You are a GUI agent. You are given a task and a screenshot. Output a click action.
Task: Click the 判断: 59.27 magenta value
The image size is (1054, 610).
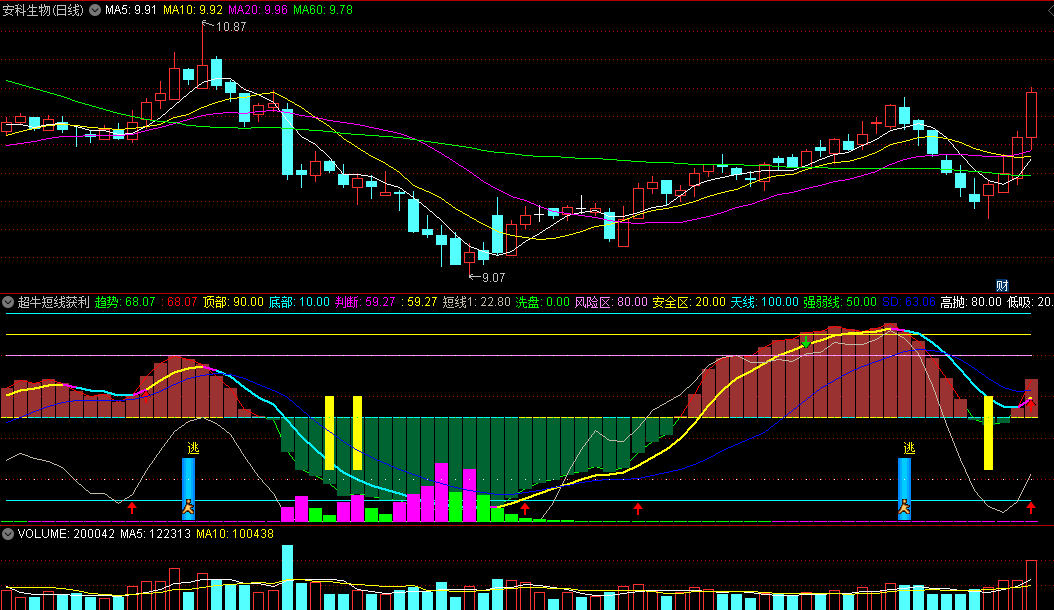click(365, 302)
